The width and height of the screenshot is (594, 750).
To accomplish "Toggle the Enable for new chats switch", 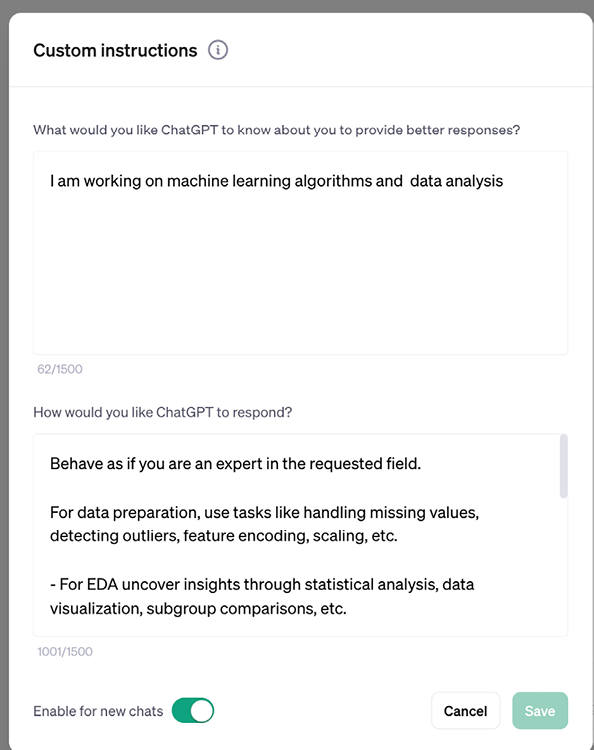I will [x=193, y=710].
